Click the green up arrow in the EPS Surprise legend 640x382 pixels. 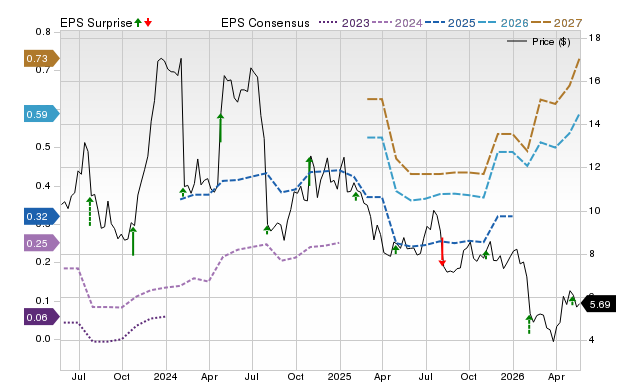(x=138, y=23)
